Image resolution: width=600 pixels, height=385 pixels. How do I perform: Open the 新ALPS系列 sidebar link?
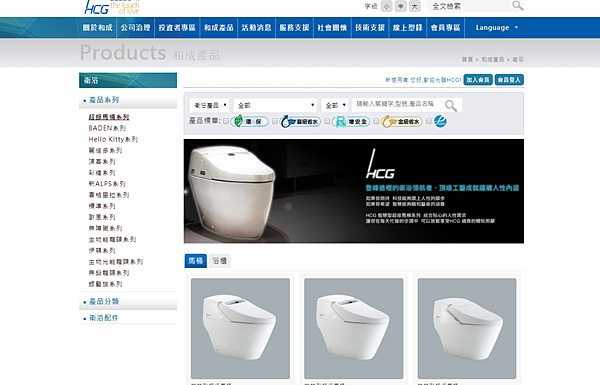click(x=107, y=184)
